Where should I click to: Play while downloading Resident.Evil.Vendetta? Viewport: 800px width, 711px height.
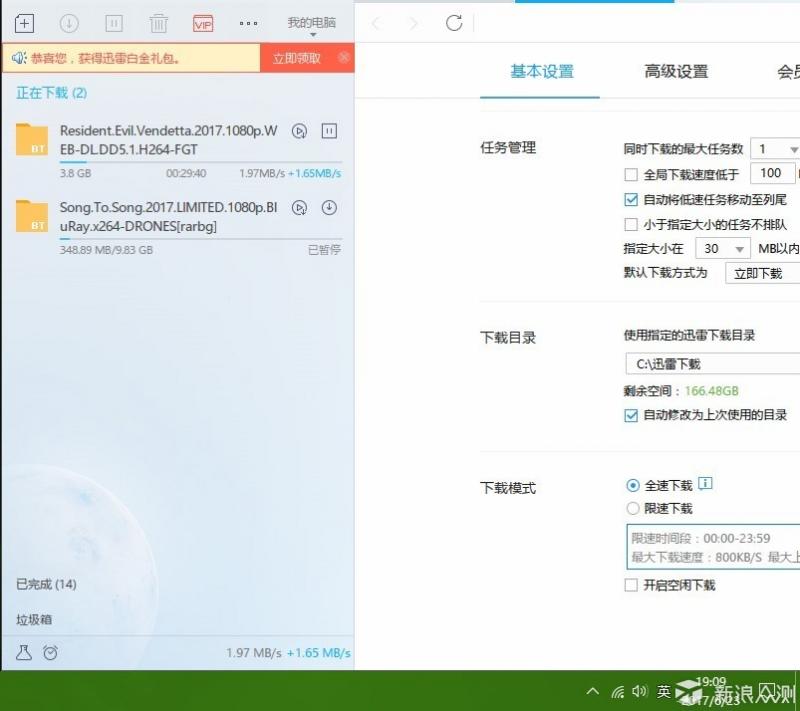tap(299, 131)
